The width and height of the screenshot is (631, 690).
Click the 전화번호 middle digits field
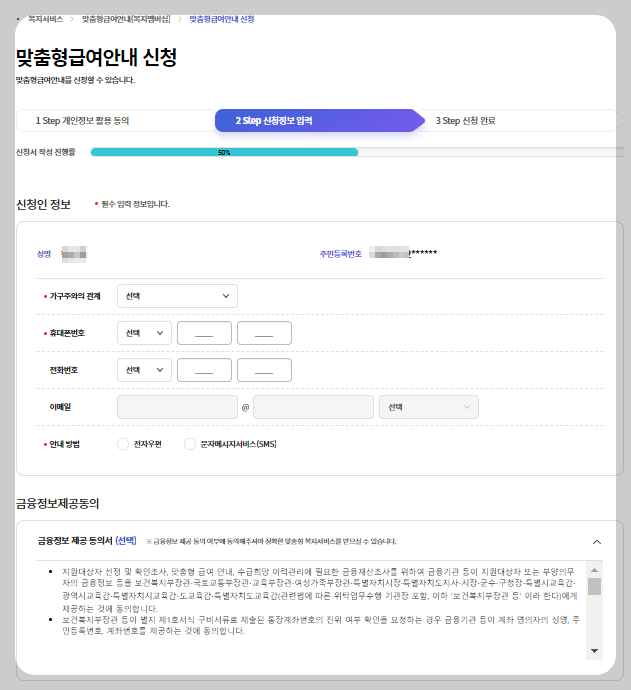click(x=204, y=370)
